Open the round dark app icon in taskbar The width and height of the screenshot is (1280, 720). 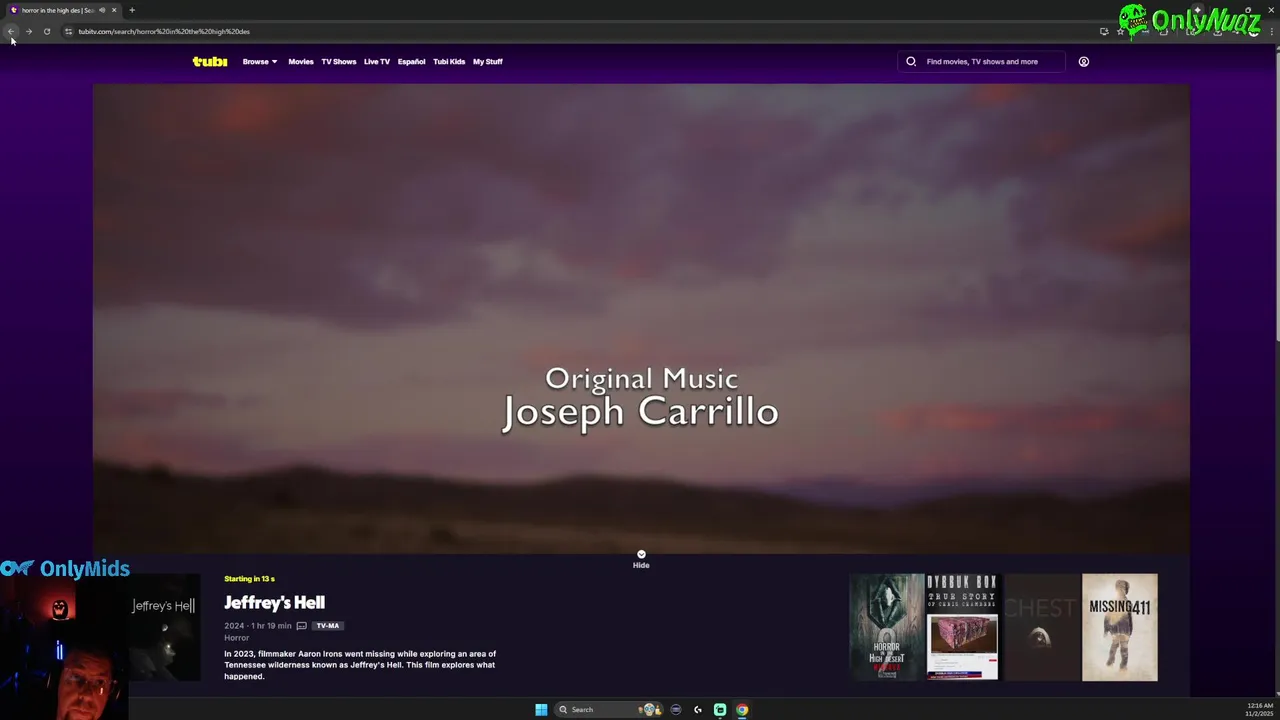676,710
